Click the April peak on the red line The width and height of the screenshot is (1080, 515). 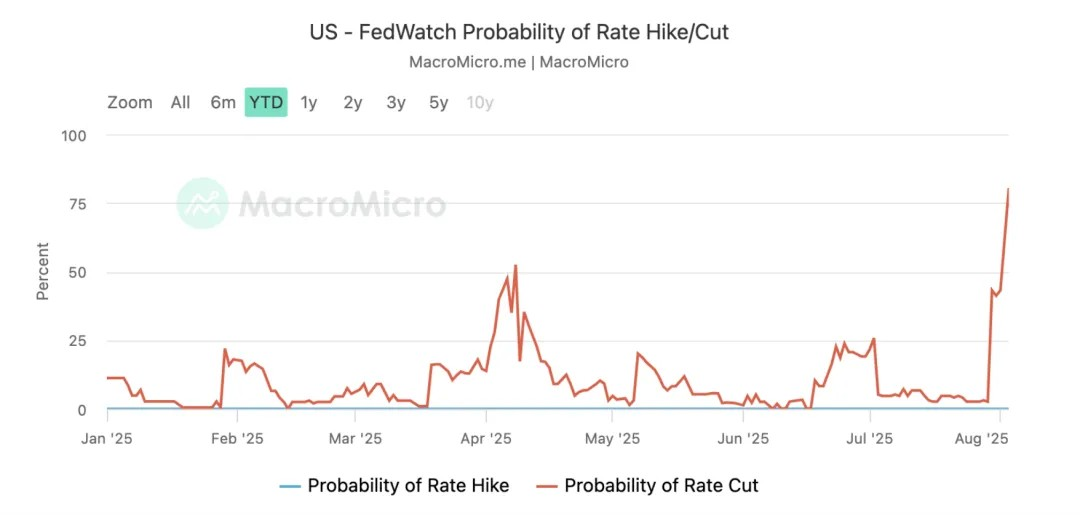coord(515,266)
